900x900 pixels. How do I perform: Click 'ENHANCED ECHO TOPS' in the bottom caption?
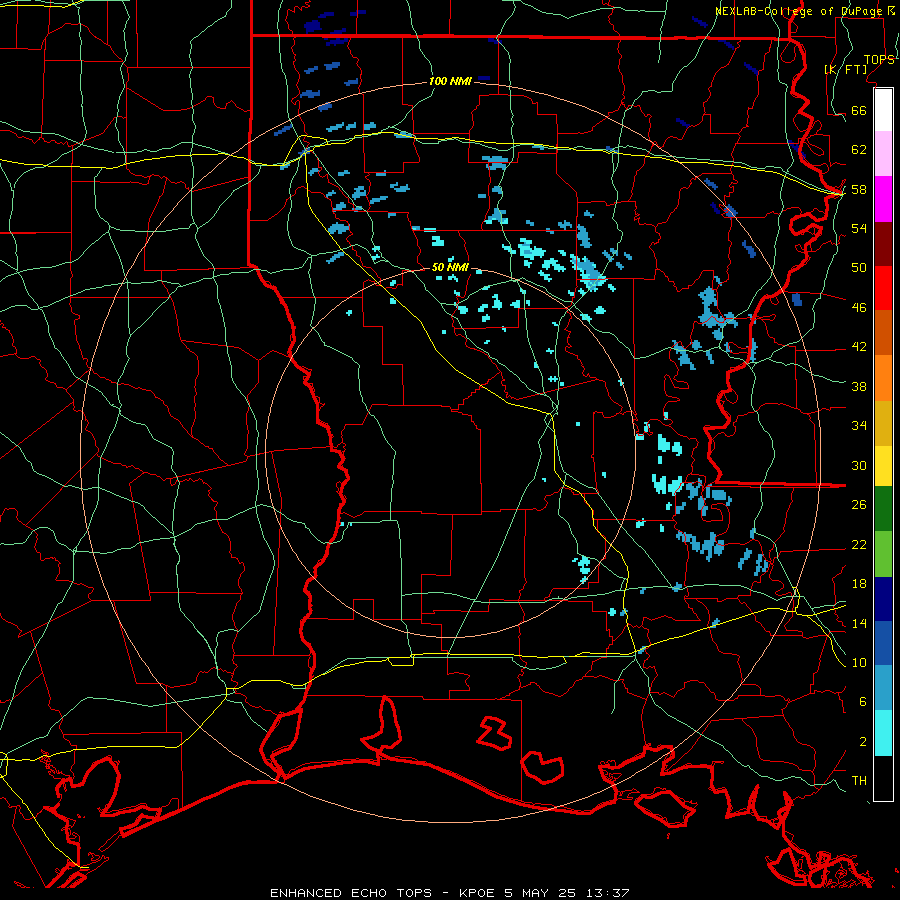click(x=351, y=893)
